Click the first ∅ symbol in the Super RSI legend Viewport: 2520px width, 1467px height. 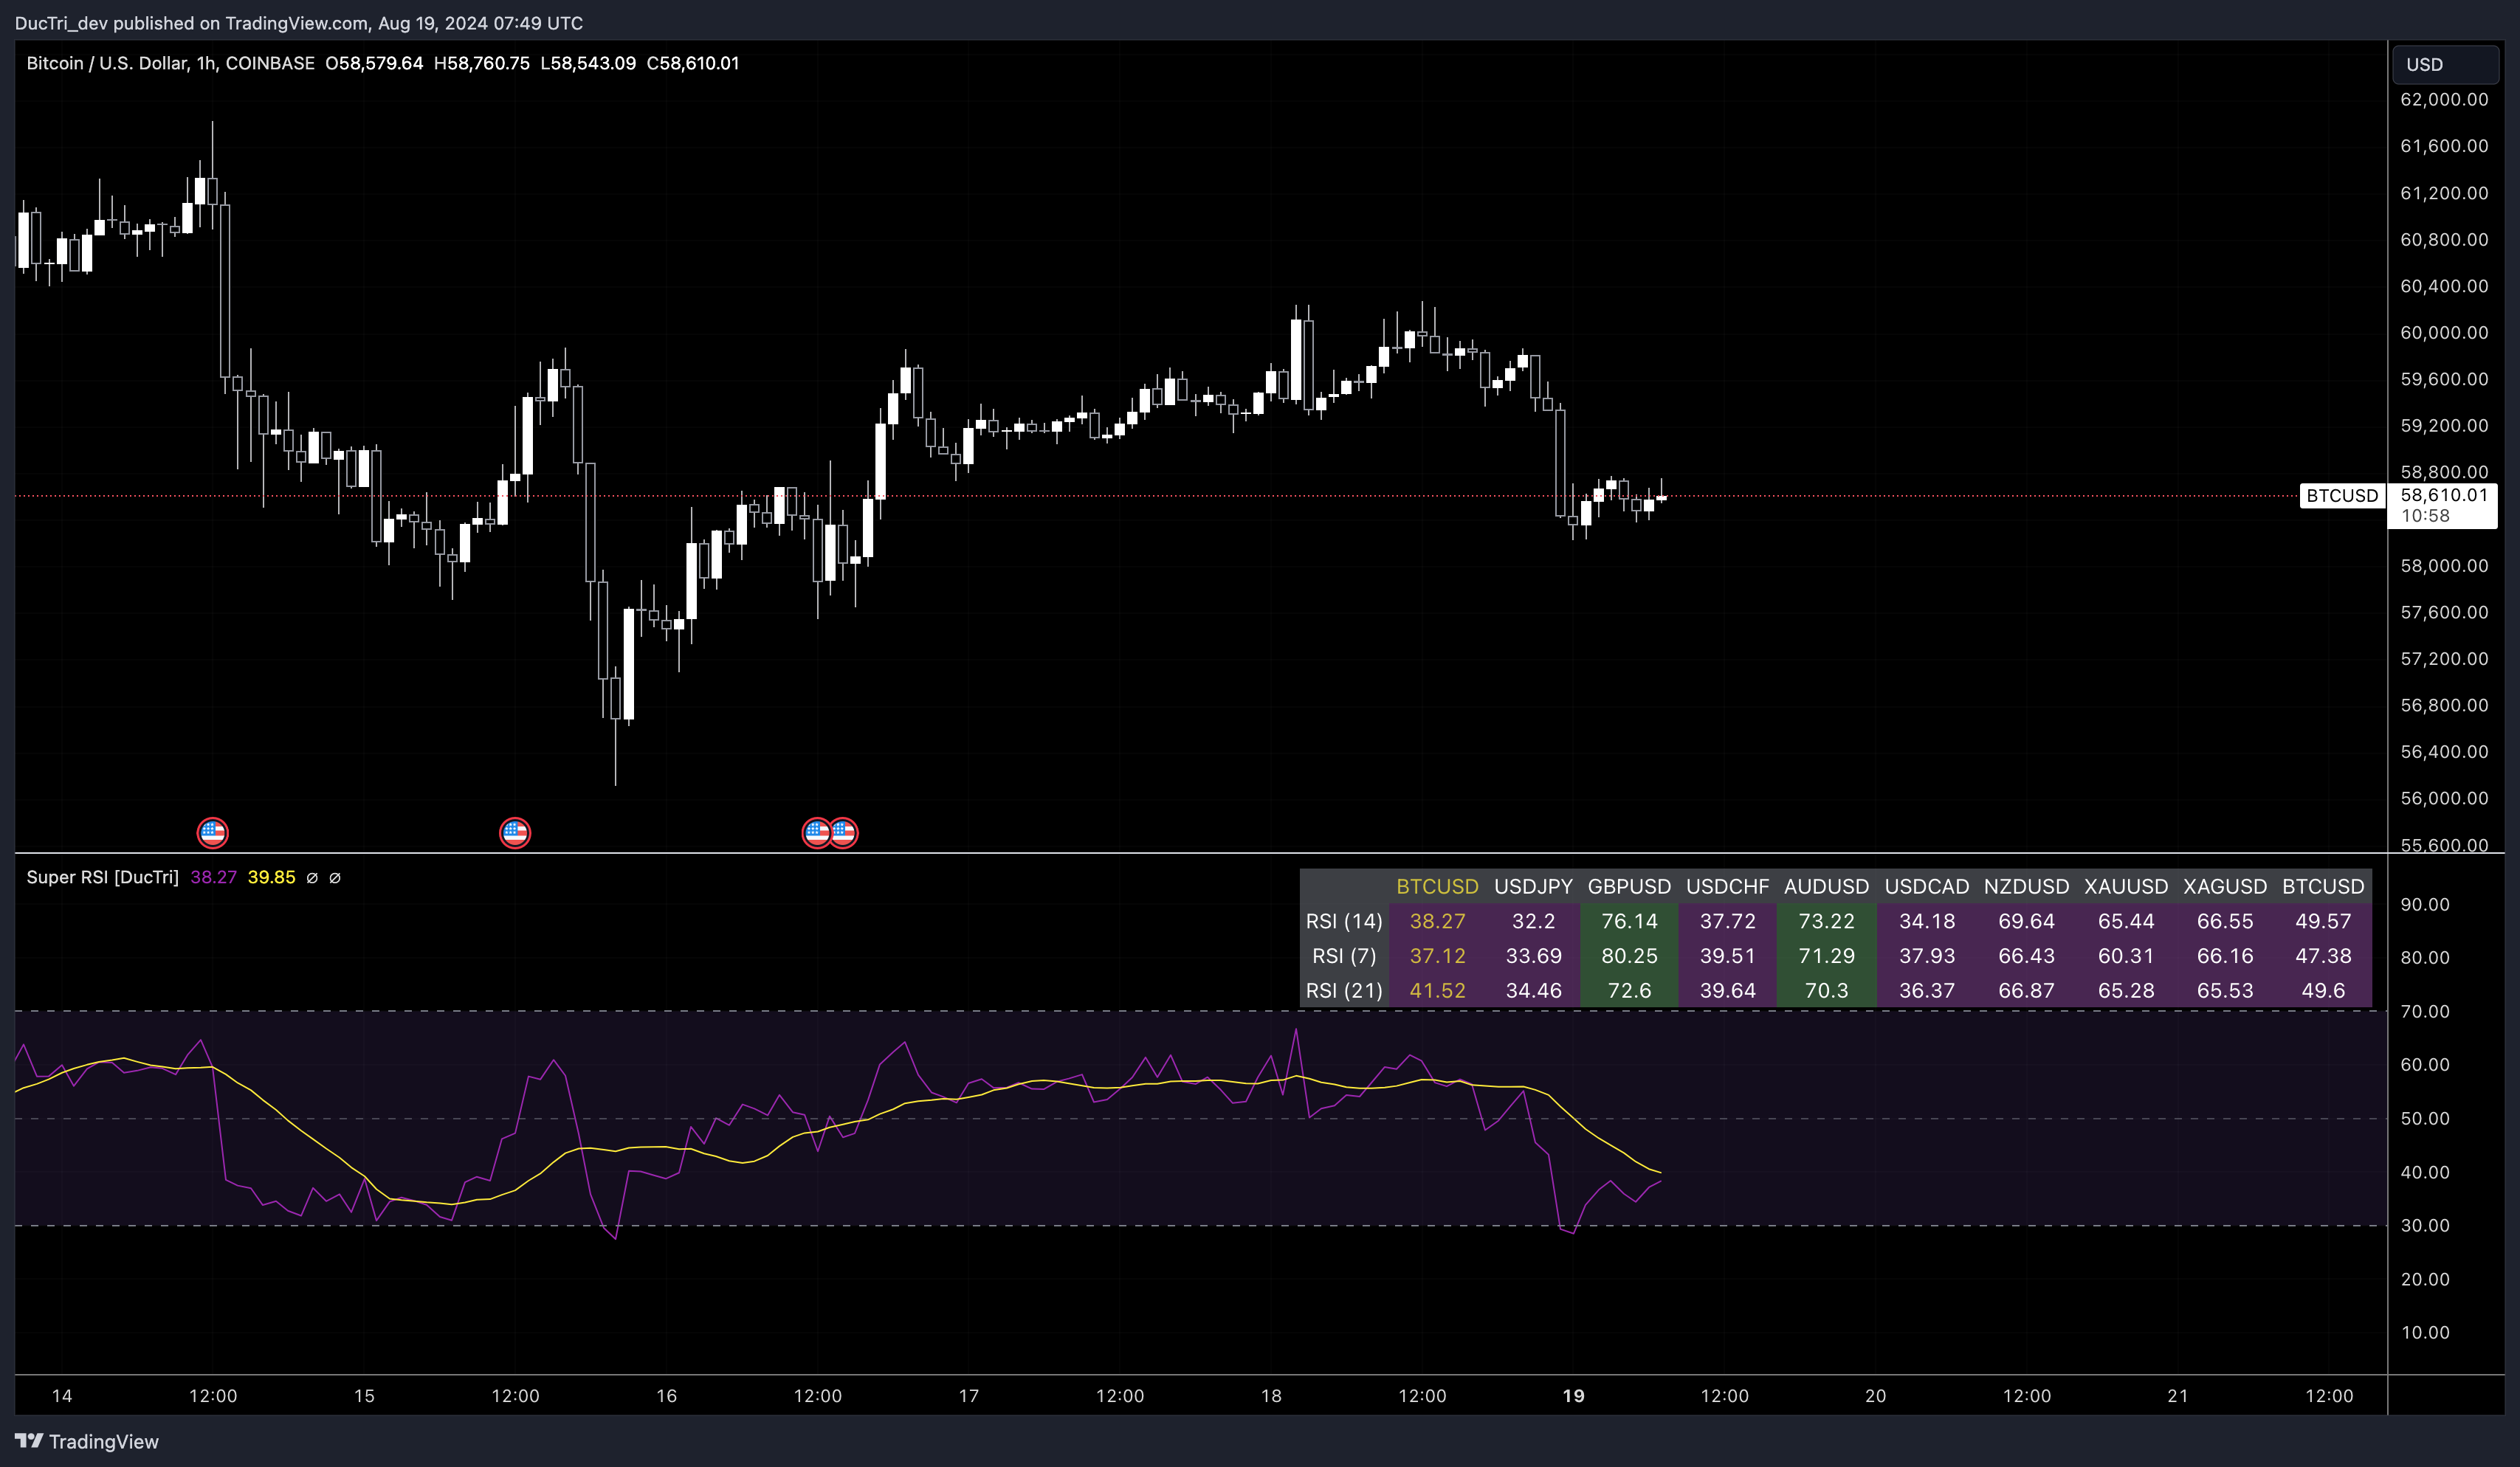(x=312, y=877)
